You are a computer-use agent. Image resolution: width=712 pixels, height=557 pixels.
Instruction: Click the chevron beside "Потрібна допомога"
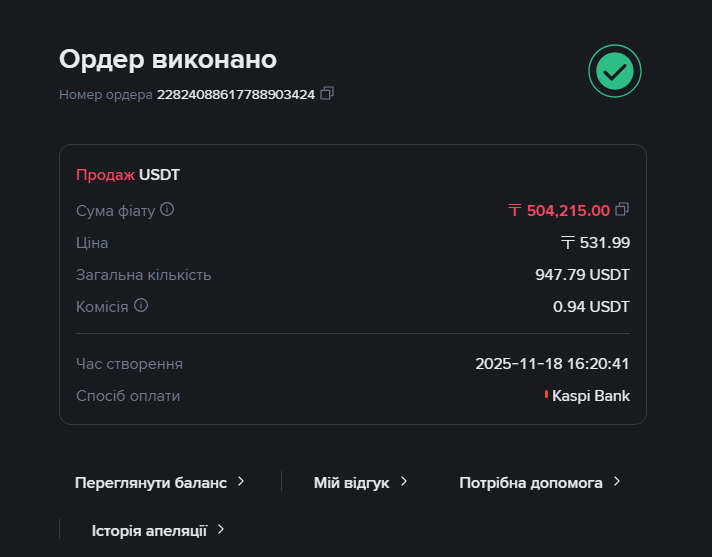pyautogui.click(x=617, y=482)
